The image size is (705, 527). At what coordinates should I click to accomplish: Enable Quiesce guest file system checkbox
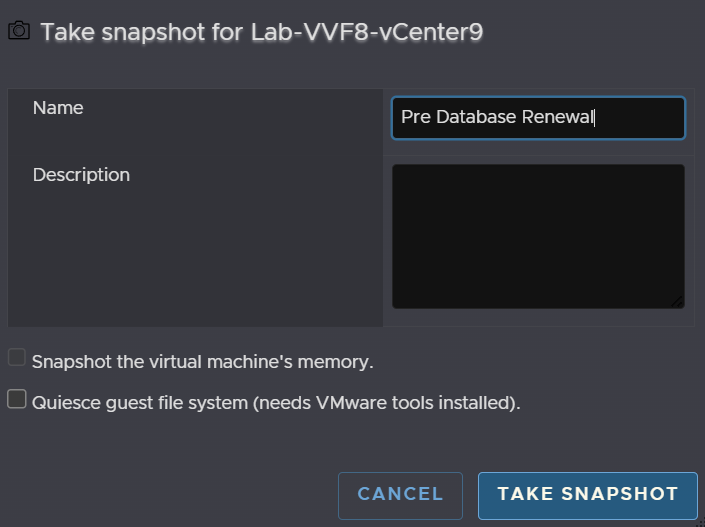17,399
